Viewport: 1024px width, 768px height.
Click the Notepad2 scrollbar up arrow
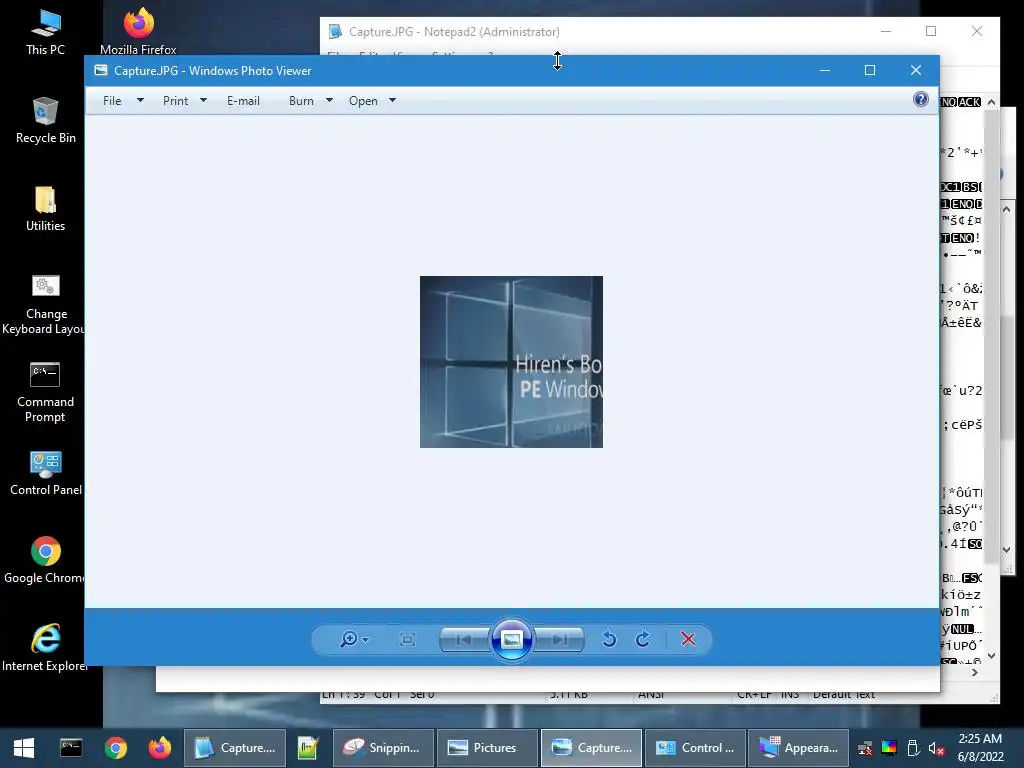click(991, 103)
